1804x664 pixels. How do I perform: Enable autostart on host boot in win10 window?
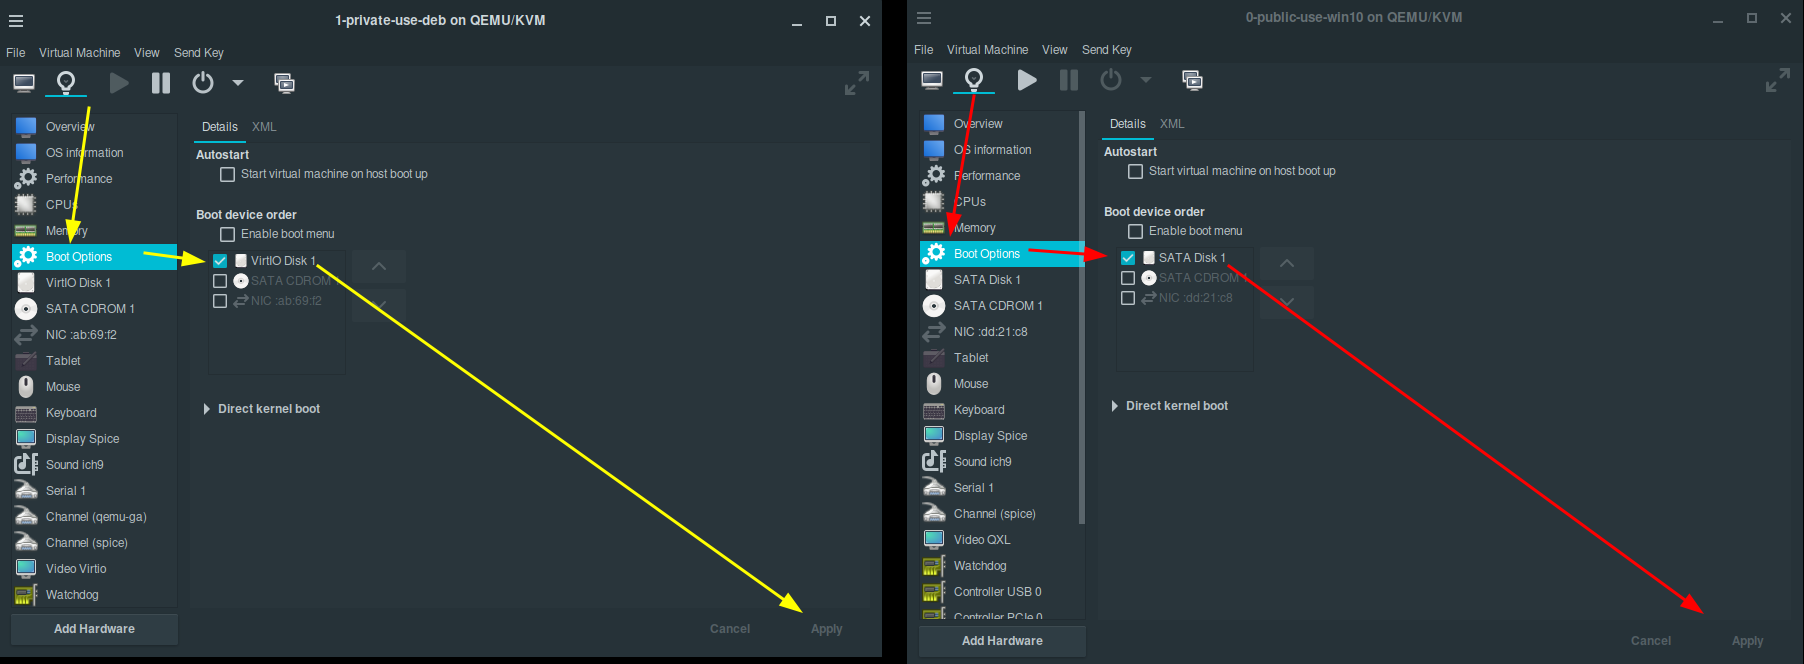(x=1135, y=171)
